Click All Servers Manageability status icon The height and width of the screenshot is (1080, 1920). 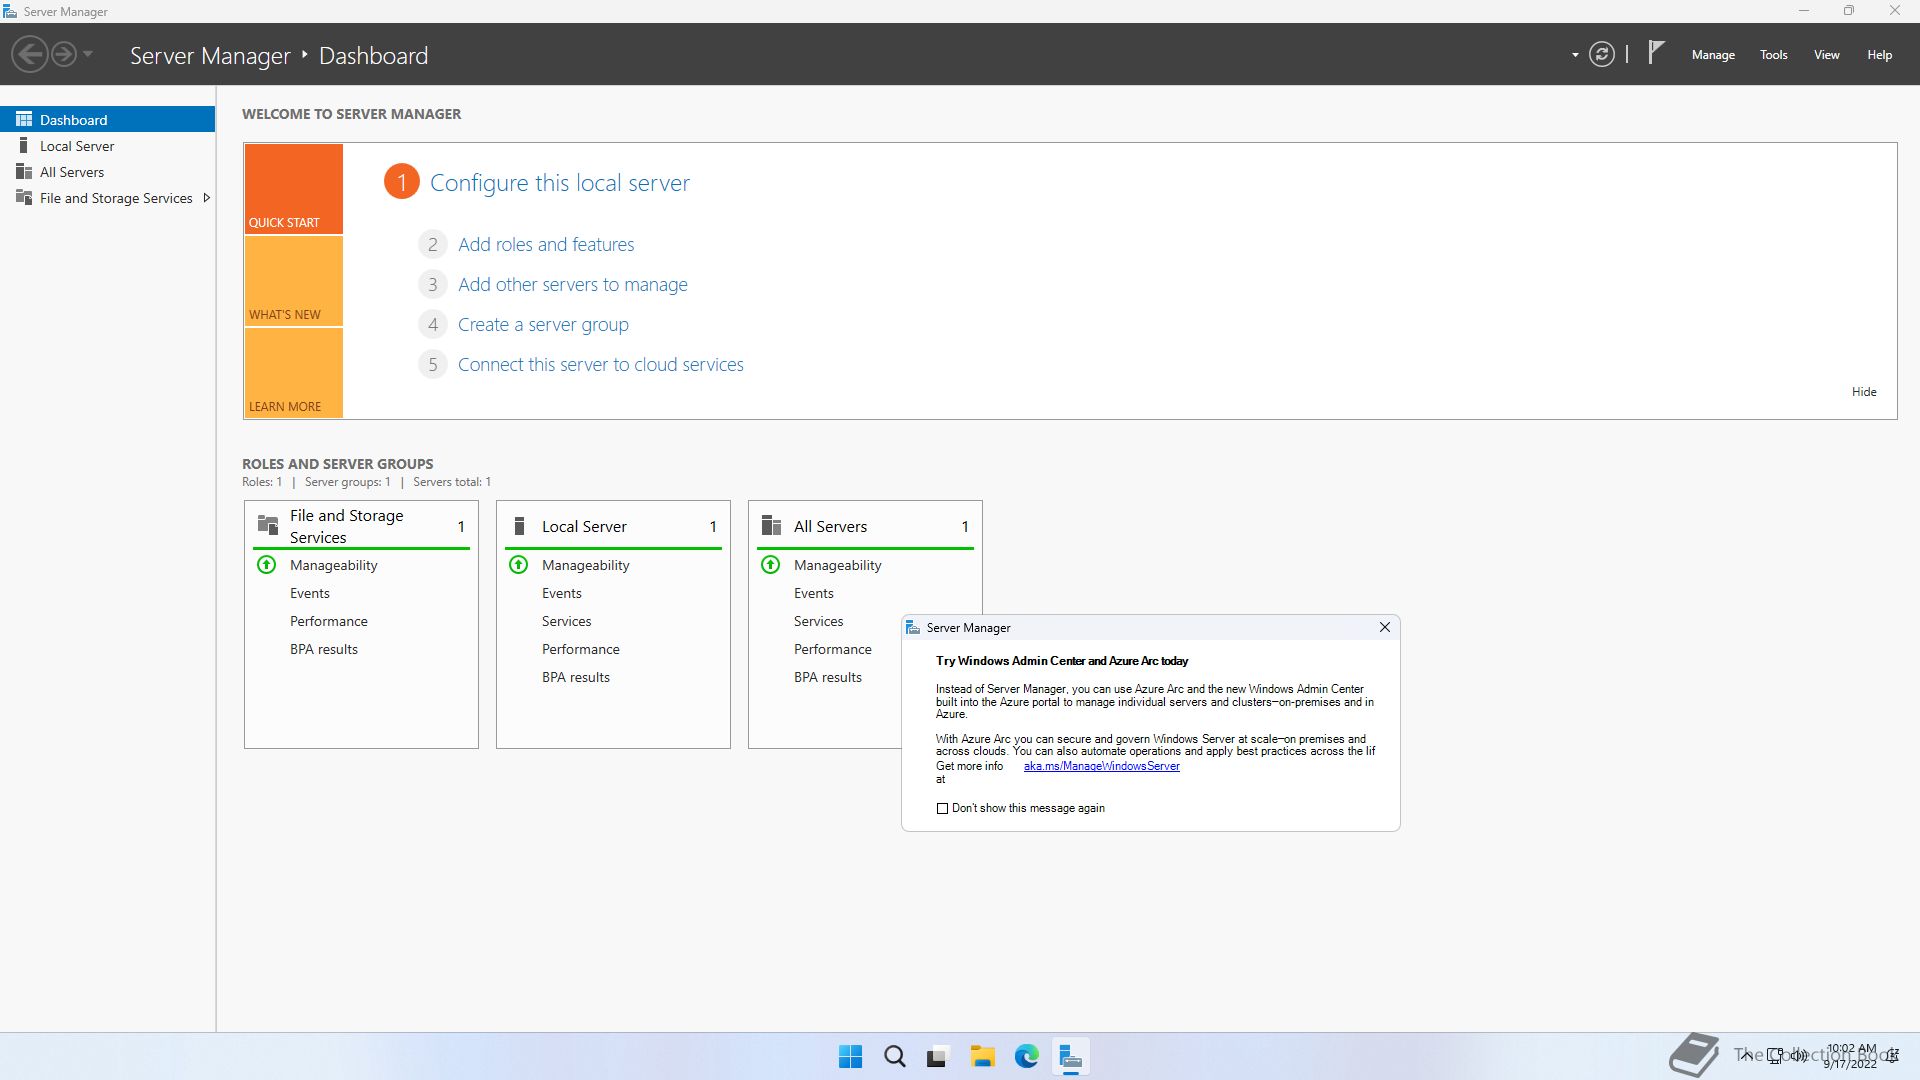point(771,565)
